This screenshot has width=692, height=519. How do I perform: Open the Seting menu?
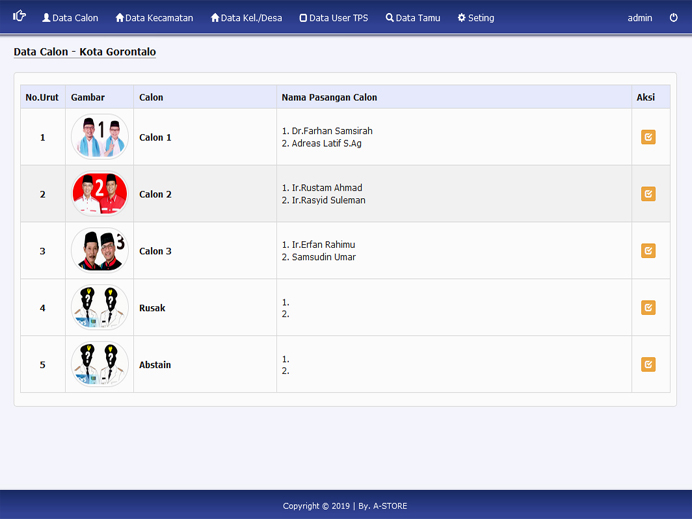[x=475, y=18]
